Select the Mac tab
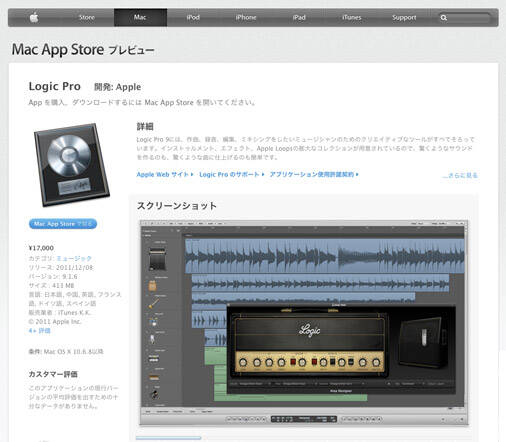The height and width of the screenshot is (442, 506). pos(140,17)
